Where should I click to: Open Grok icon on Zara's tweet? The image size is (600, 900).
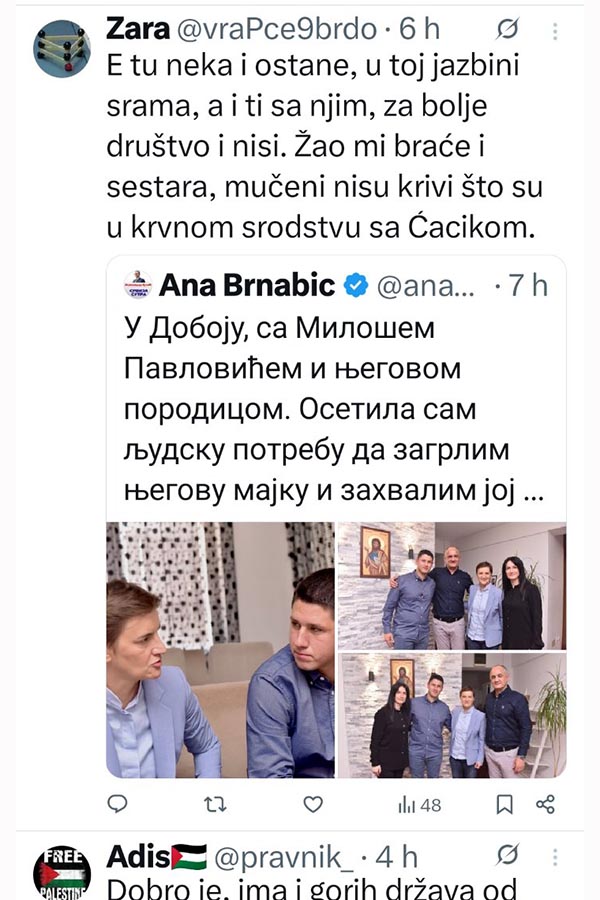[x=508, y=29]
